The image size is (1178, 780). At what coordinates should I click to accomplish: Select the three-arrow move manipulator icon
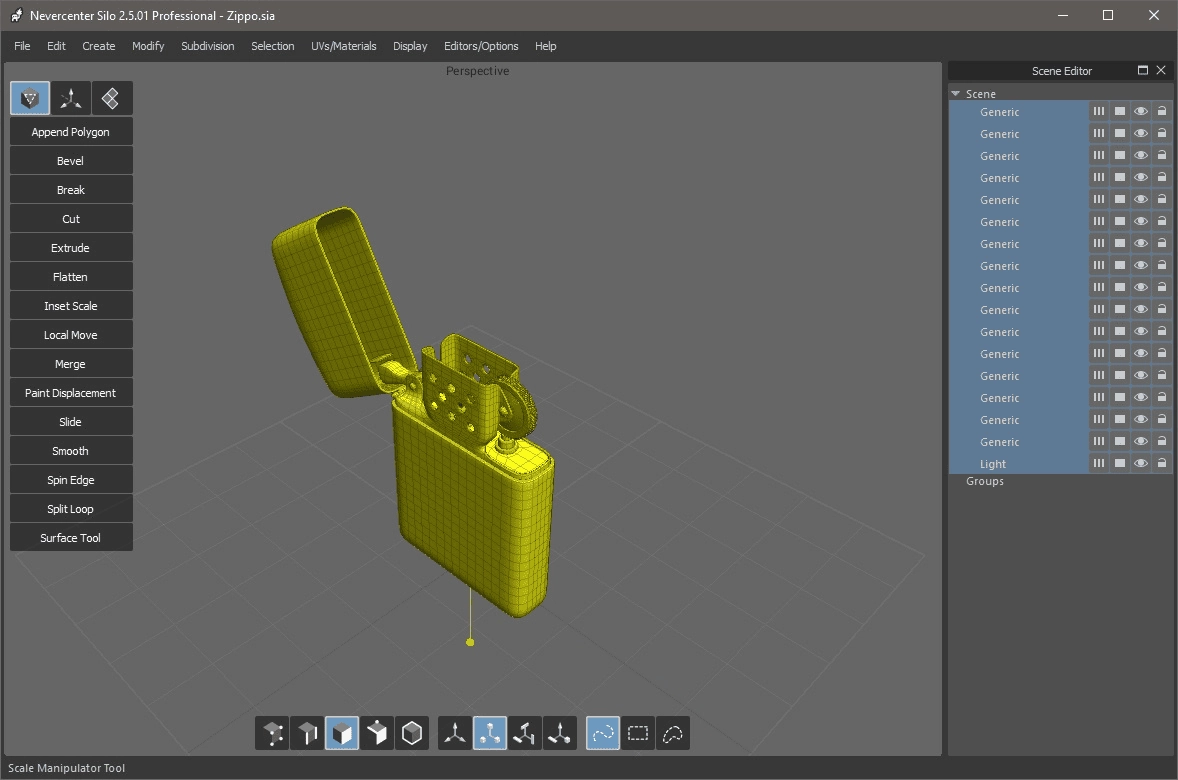(x=455, y=733)
